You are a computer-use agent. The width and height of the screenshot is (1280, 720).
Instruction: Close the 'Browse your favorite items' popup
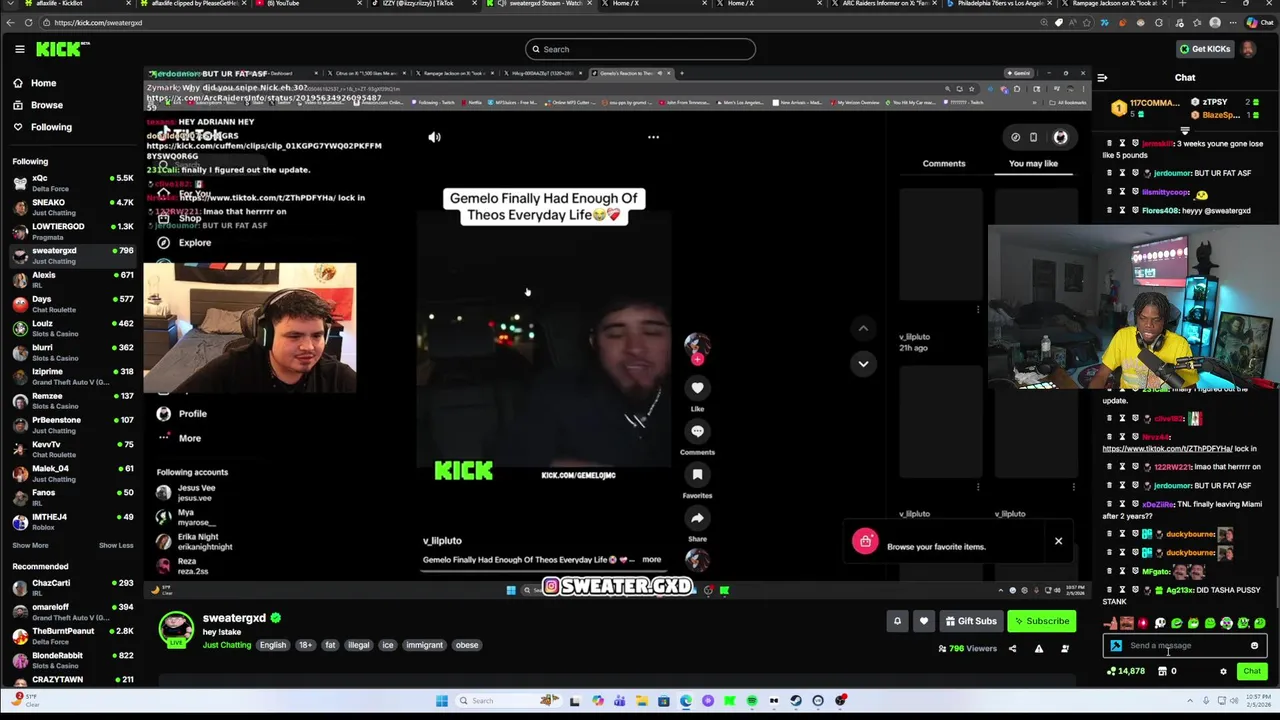click(1058, 541)
